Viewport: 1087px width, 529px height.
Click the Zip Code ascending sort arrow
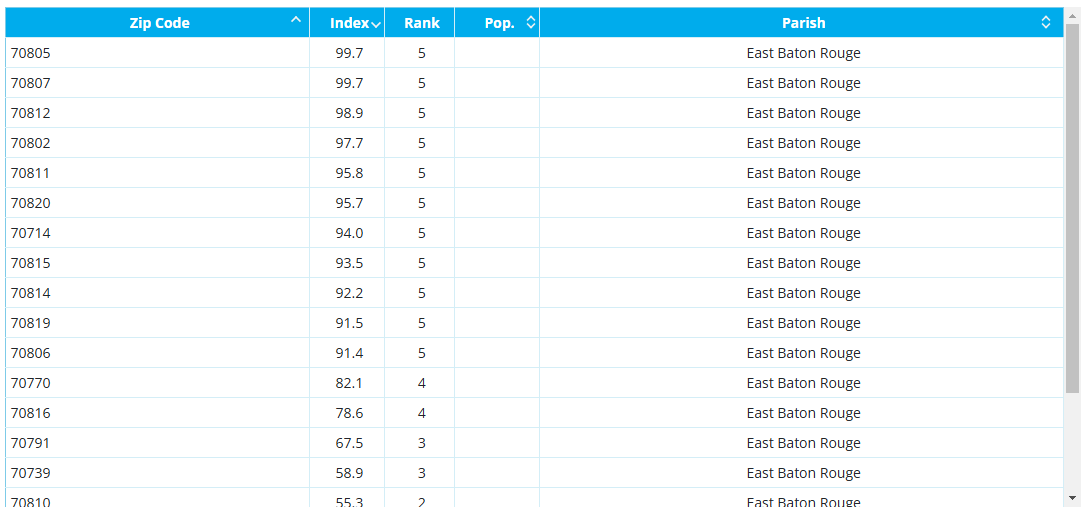click(296, 19)
